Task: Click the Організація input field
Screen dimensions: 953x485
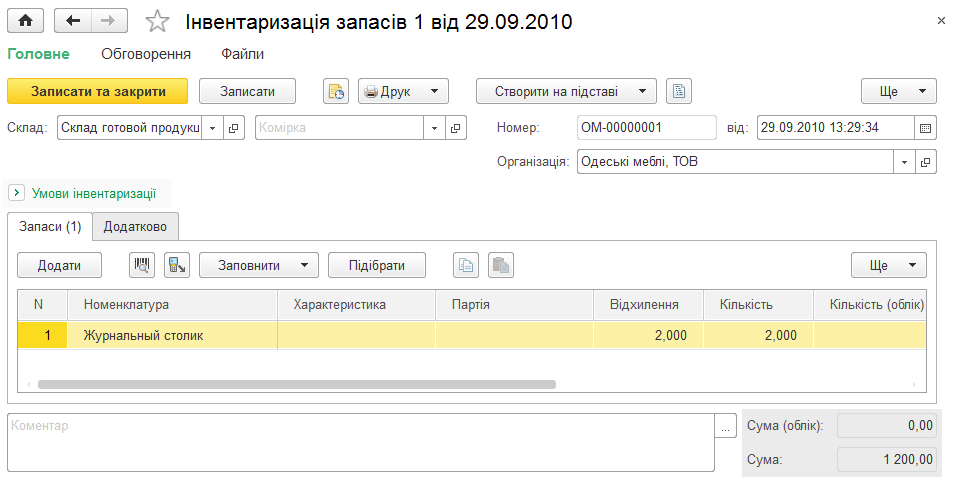Action: pyautogui.click(x=735, y=162)
